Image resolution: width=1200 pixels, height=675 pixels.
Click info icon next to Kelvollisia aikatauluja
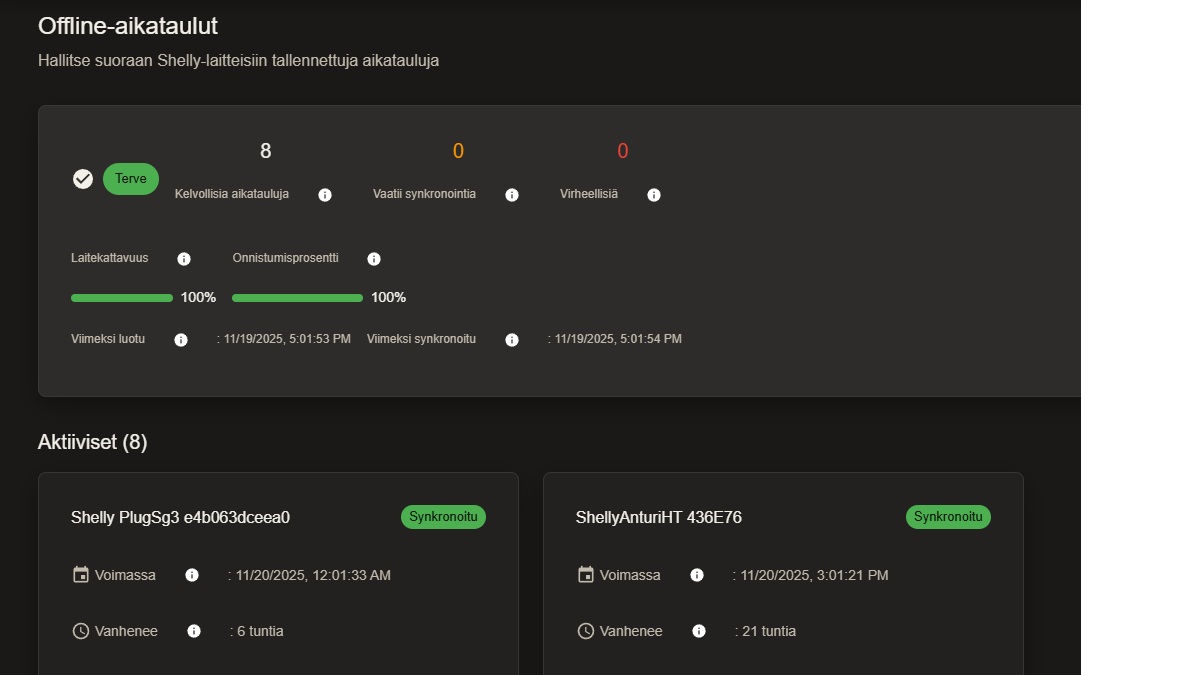click(325, 195)
